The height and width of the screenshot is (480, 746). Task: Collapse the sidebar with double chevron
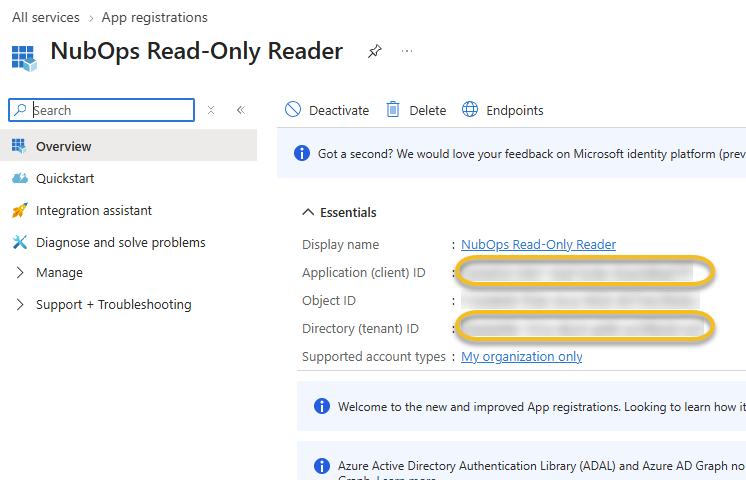click(x=241, y=110)
